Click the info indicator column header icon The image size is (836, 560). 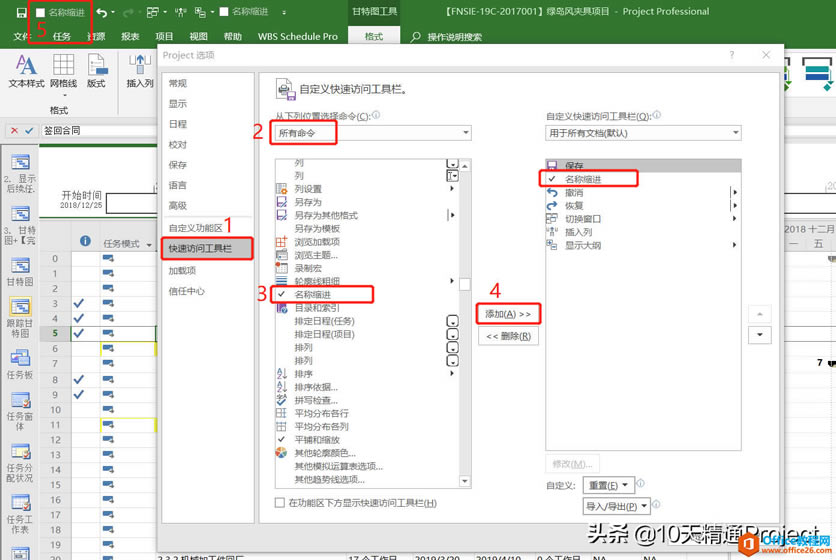pyautogui.click(x=85, y=241)
